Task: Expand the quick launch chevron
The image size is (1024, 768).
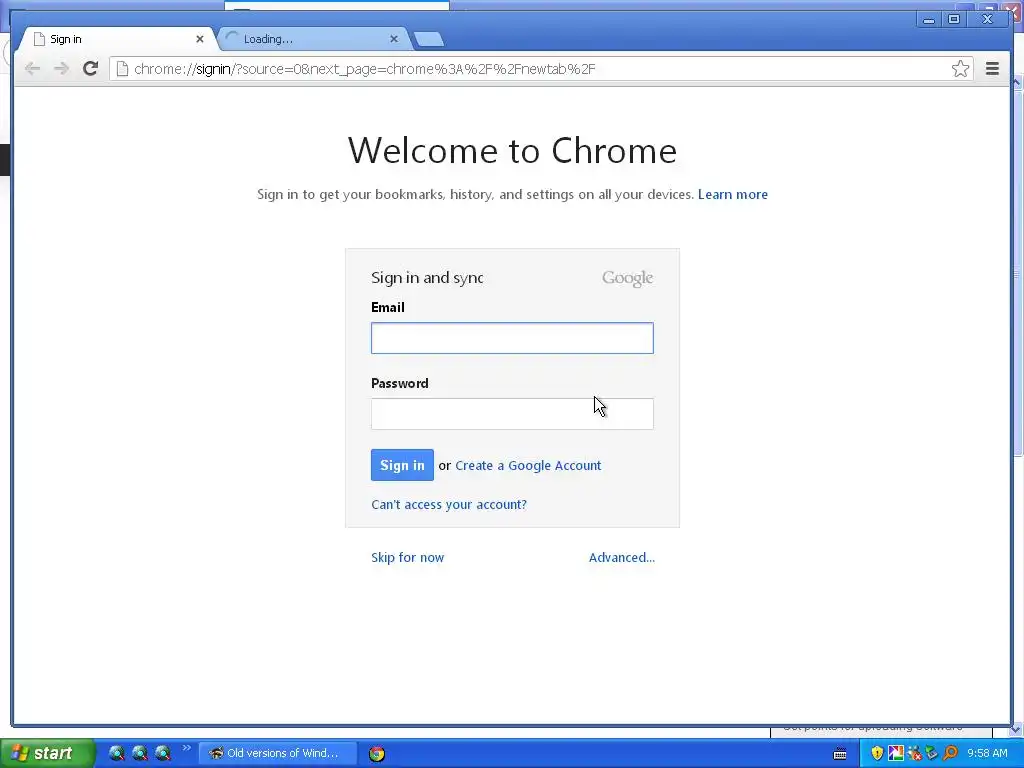Action: 187,748
